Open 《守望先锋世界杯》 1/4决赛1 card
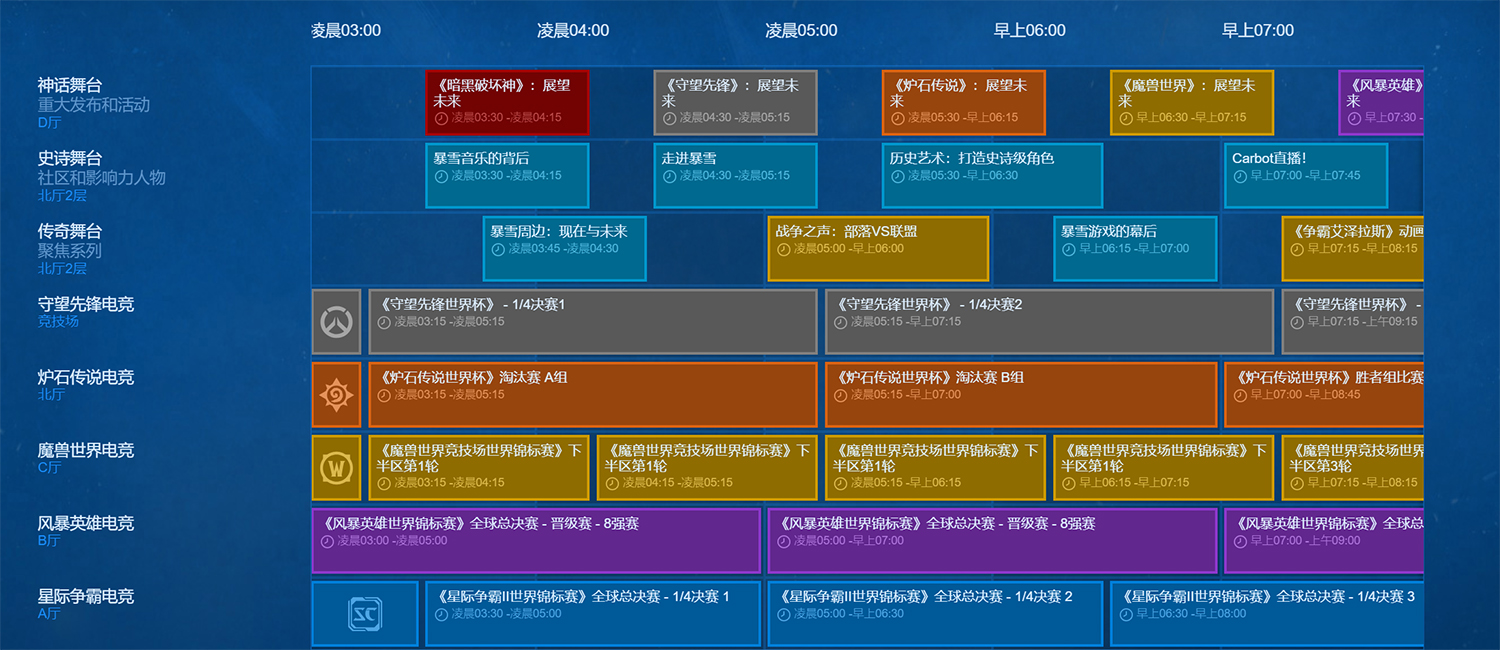Screen dimensions: 1500x650 tap(593, 322)
